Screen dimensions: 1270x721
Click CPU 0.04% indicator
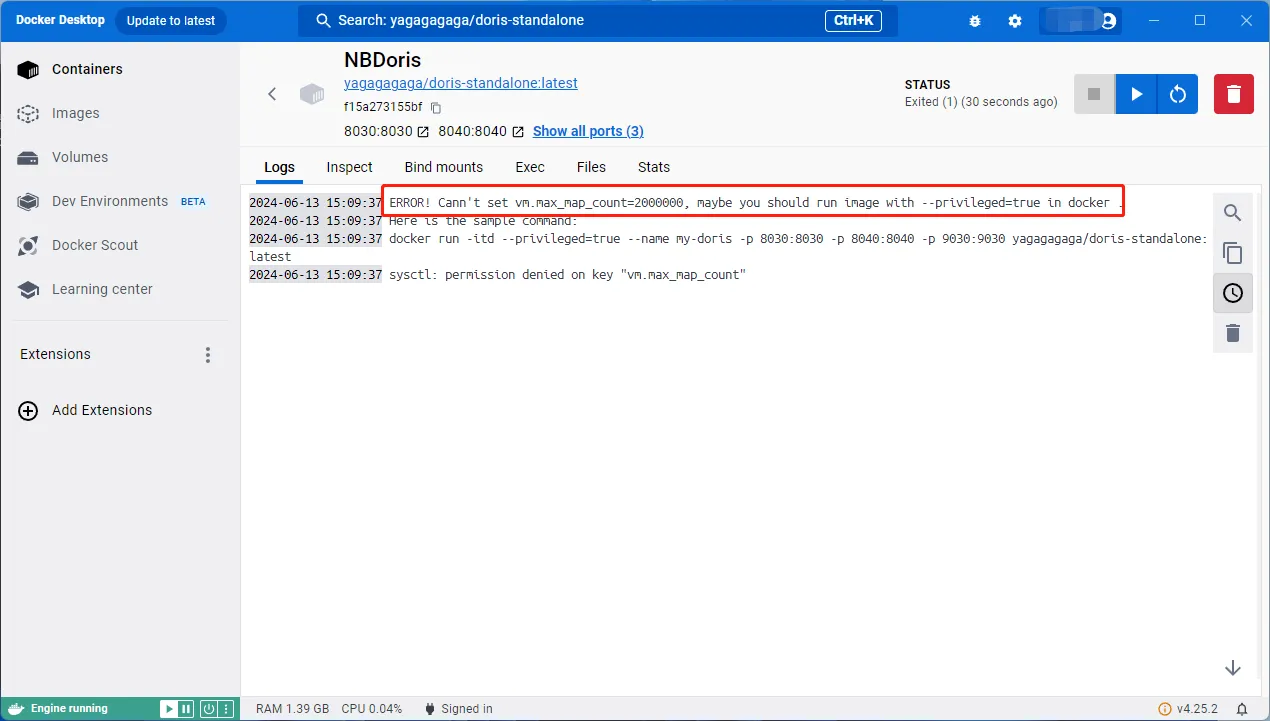[372, 709]
